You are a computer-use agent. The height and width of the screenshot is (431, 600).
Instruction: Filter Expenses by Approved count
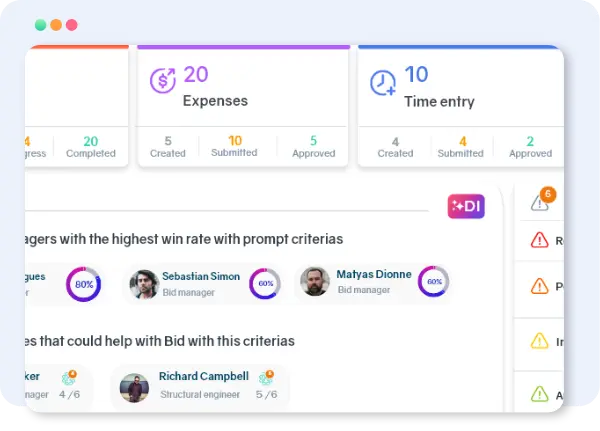[313, 146]
